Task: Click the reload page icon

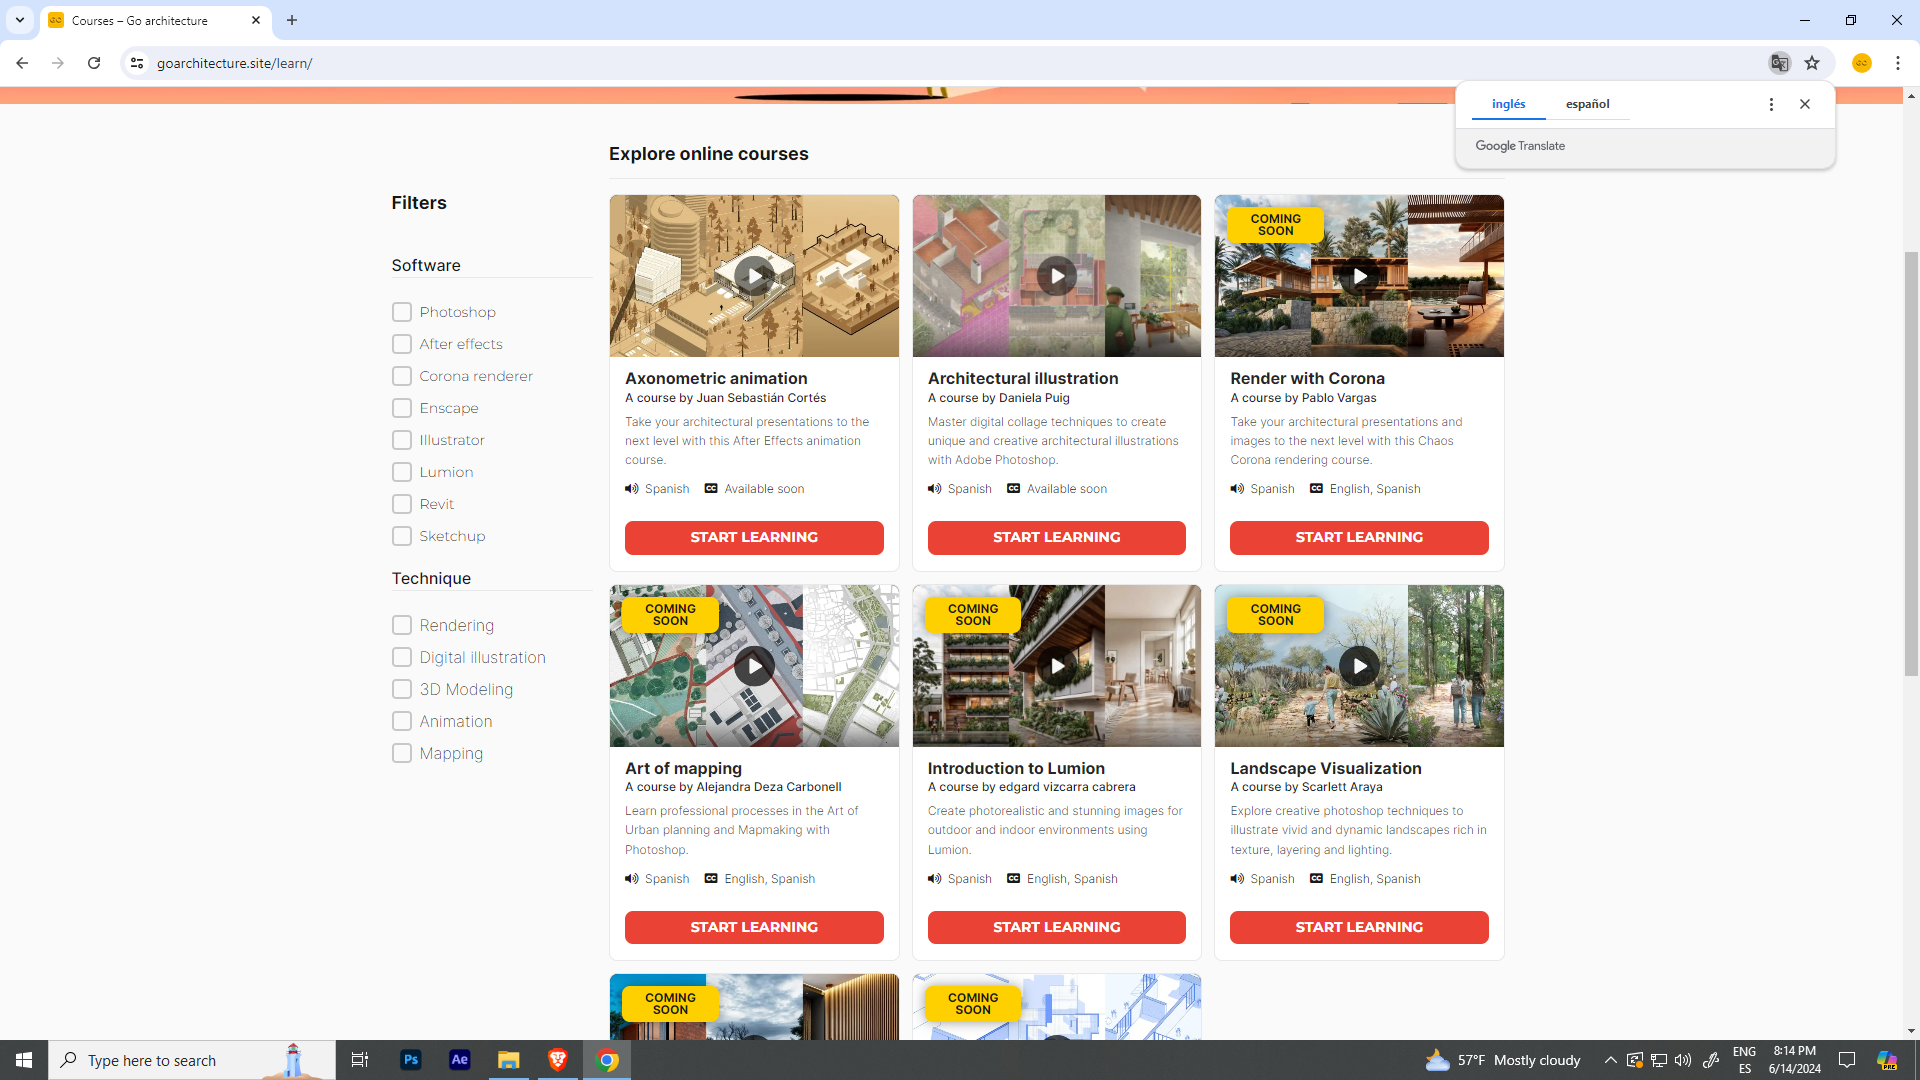Action: pos(94,63)
